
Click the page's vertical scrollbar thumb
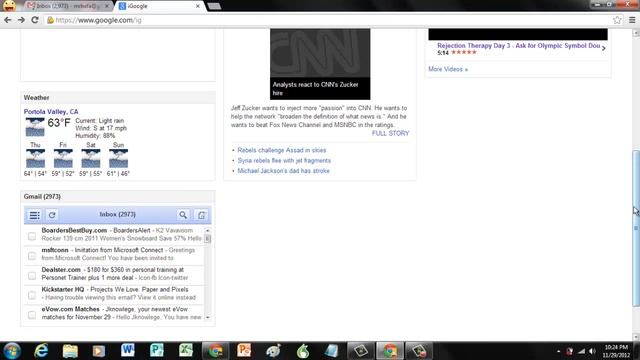(636, 229)
